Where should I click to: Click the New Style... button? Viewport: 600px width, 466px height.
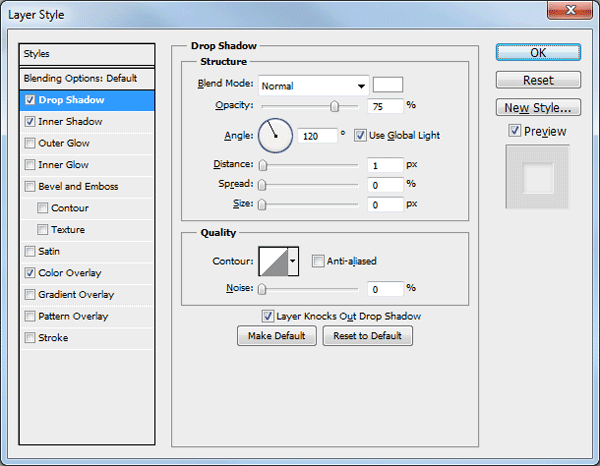click(x=538, y=108)
